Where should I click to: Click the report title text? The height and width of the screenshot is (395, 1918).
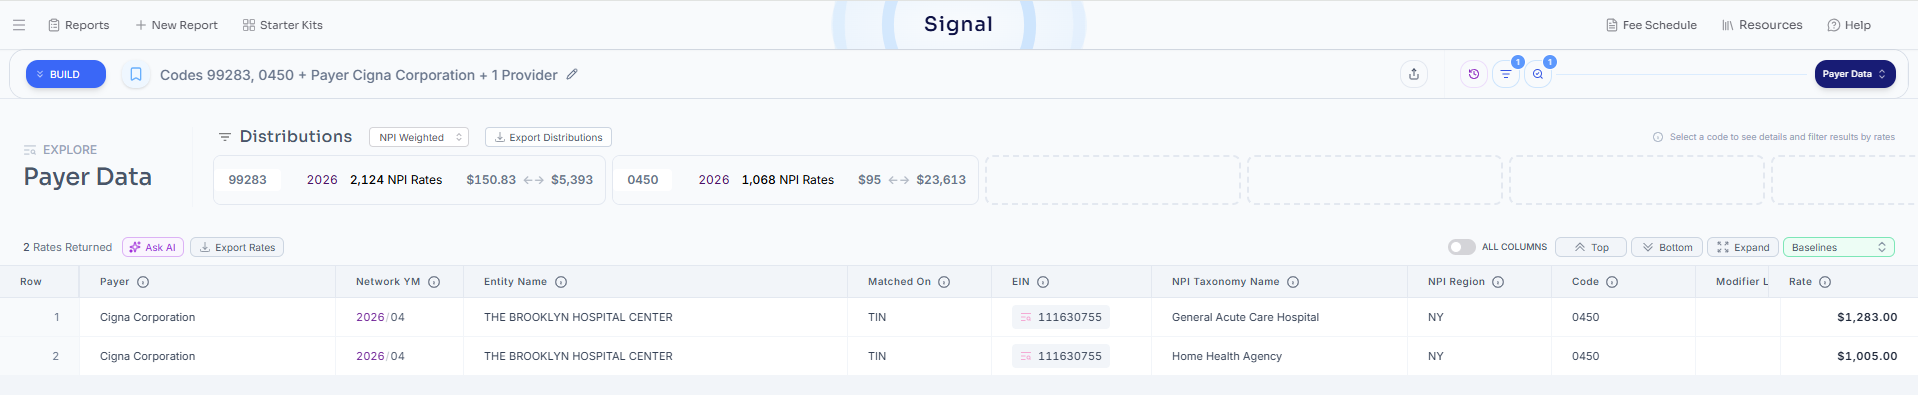pyautogui.click(x=359, y=75)
